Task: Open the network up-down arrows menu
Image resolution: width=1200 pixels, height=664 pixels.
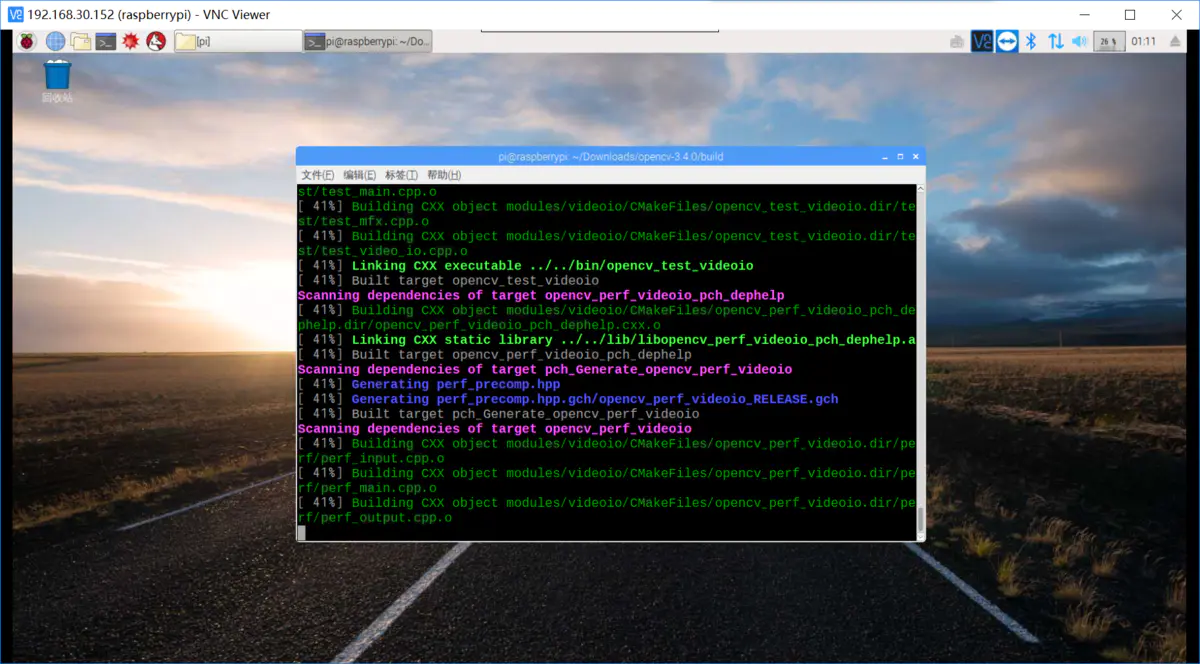Action: coord(1056,41)
